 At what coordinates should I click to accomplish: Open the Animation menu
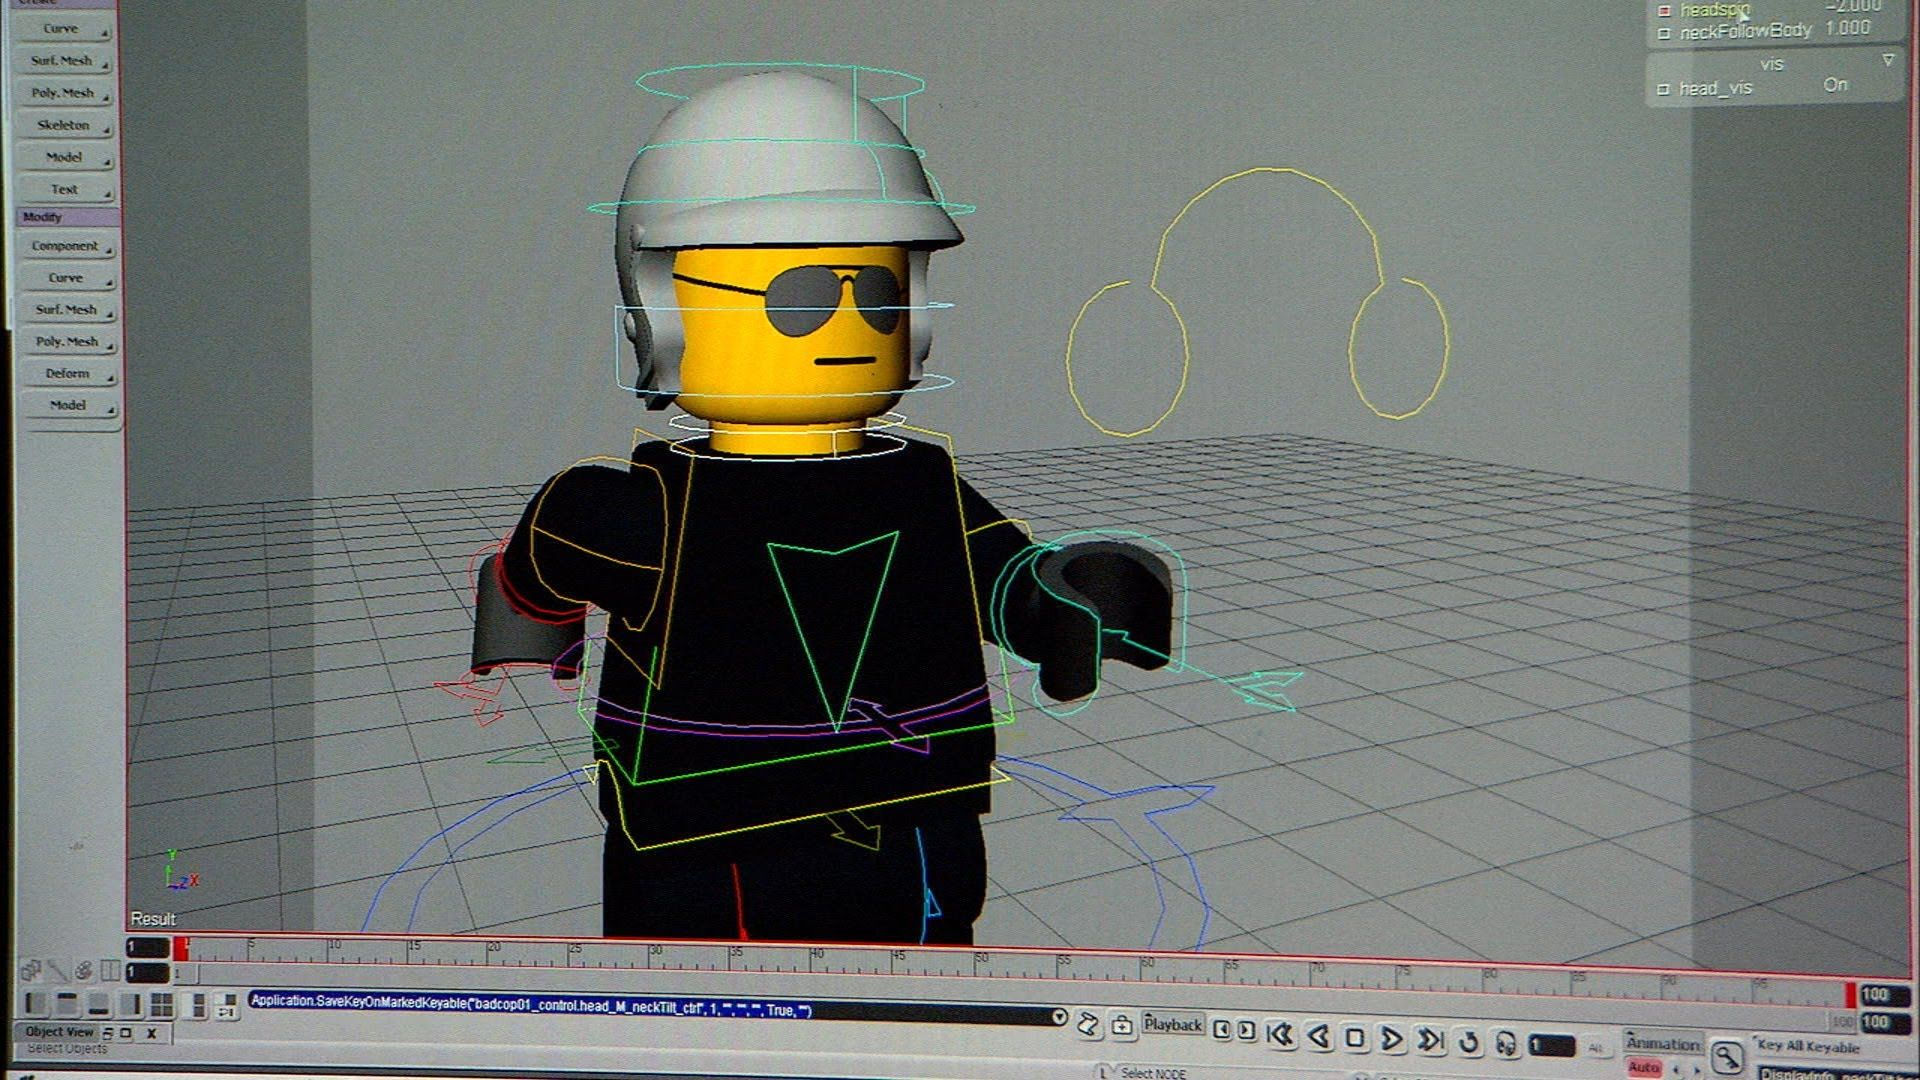point(1663,1043)
